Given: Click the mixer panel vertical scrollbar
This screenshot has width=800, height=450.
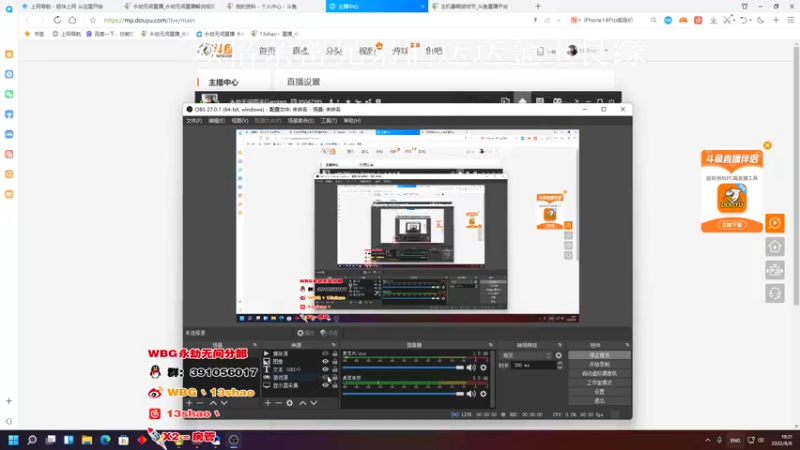Looking at the screenshot, I should (492, 378).
